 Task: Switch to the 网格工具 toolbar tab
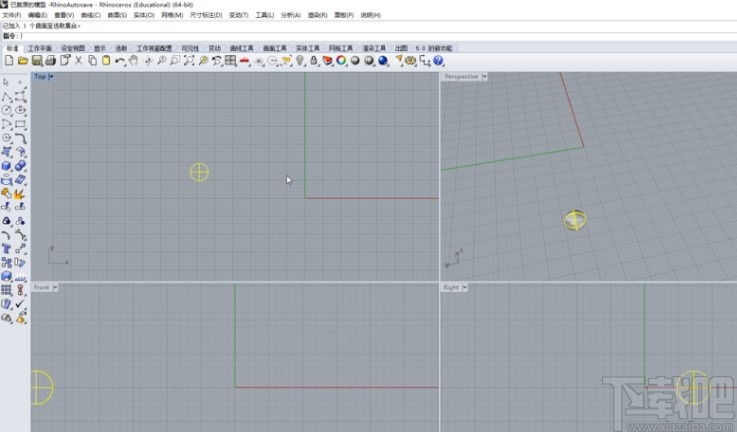341,48
